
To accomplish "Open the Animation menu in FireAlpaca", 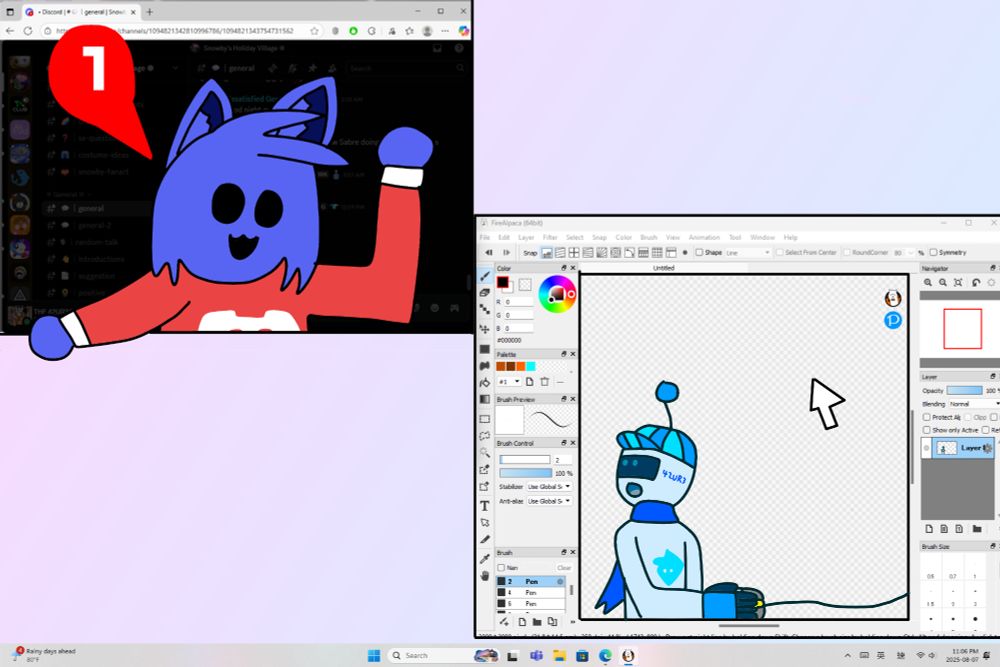I will point(704,237).
